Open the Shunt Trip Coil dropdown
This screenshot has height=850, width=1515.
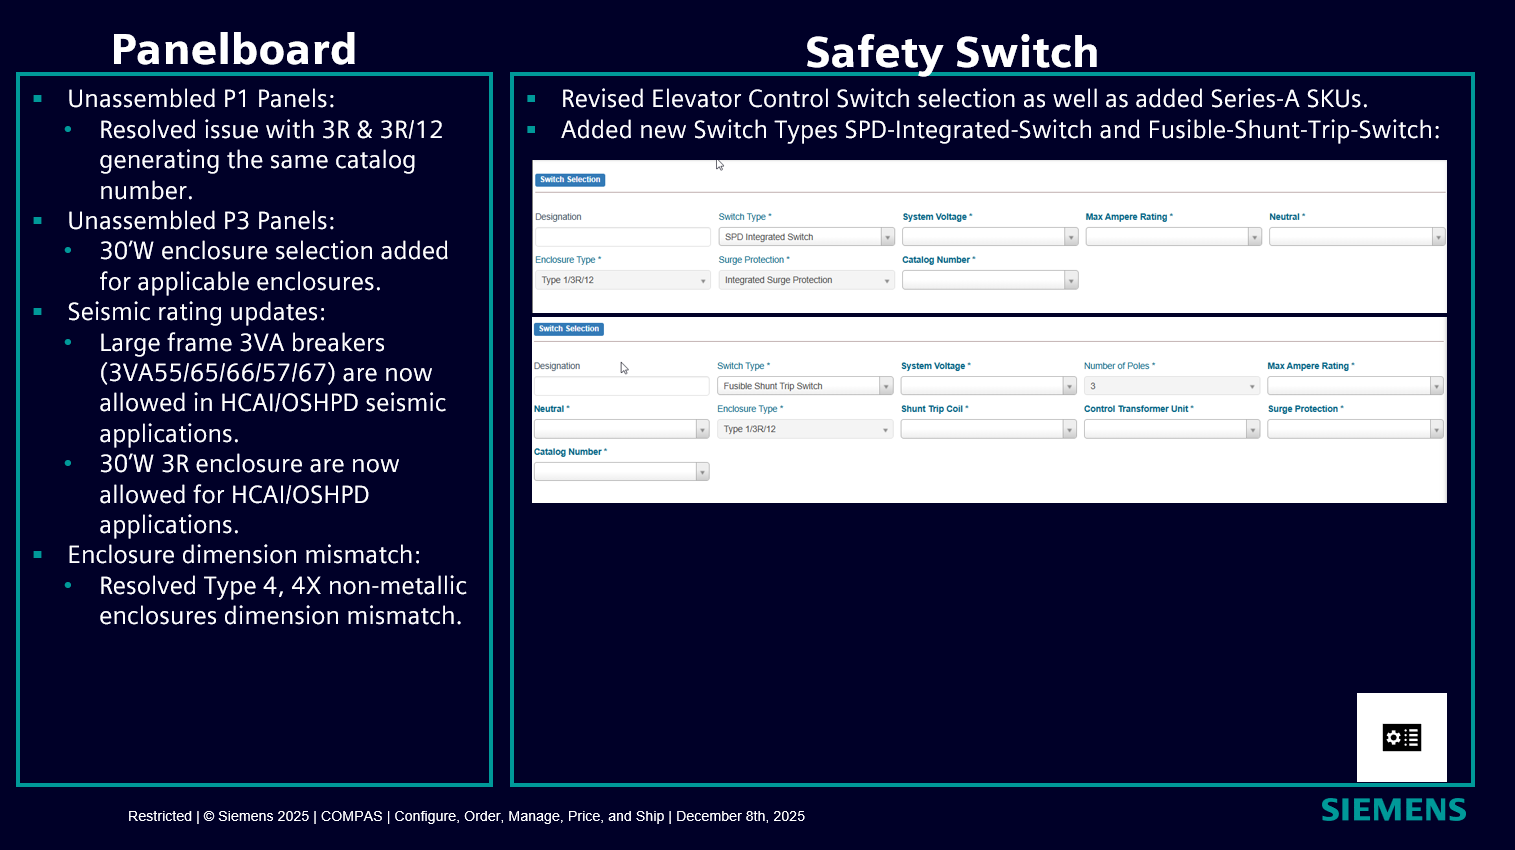(988, 429)
